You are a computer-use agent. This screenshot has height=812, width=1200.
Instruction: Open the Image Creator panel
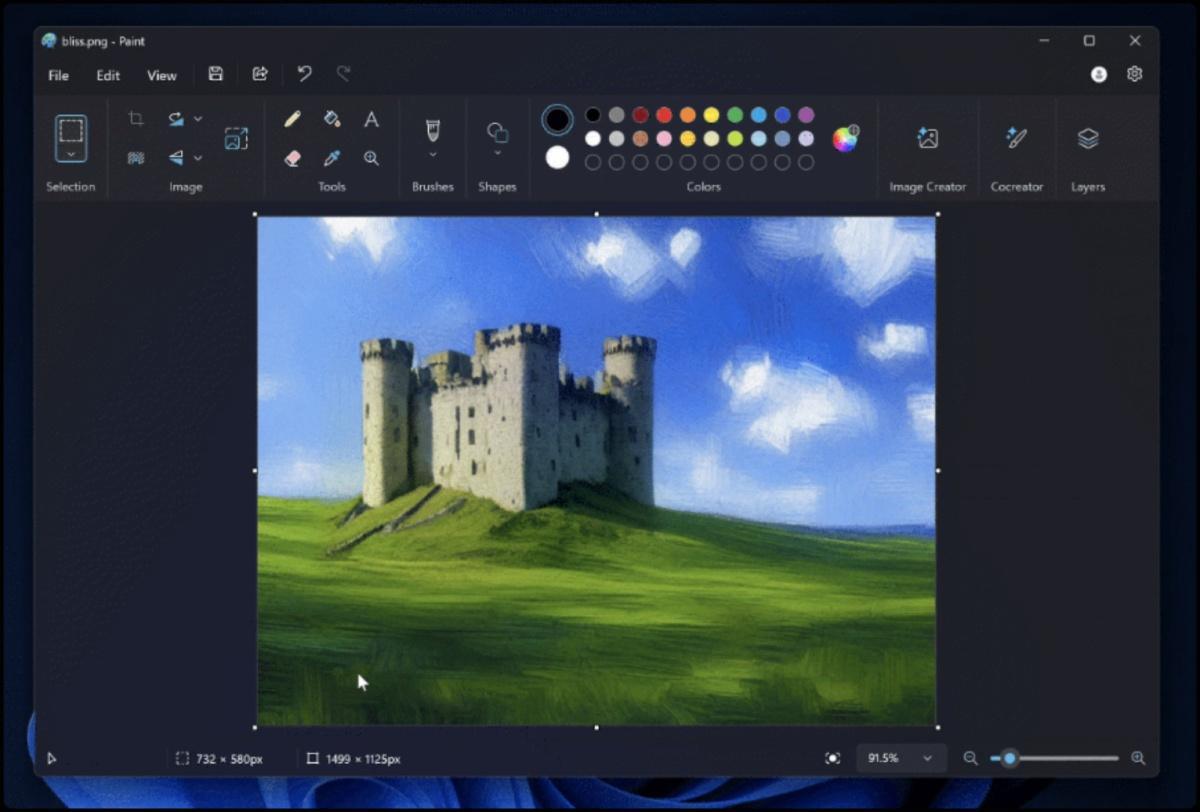click(927, 139)
